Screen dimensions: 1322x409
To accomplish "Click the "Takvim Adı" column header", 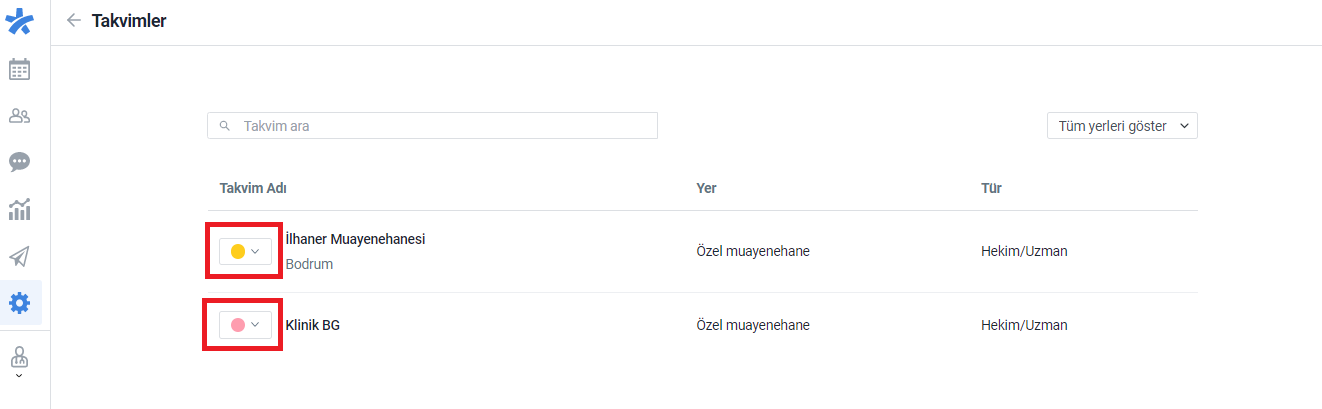I will coord(254,188).
